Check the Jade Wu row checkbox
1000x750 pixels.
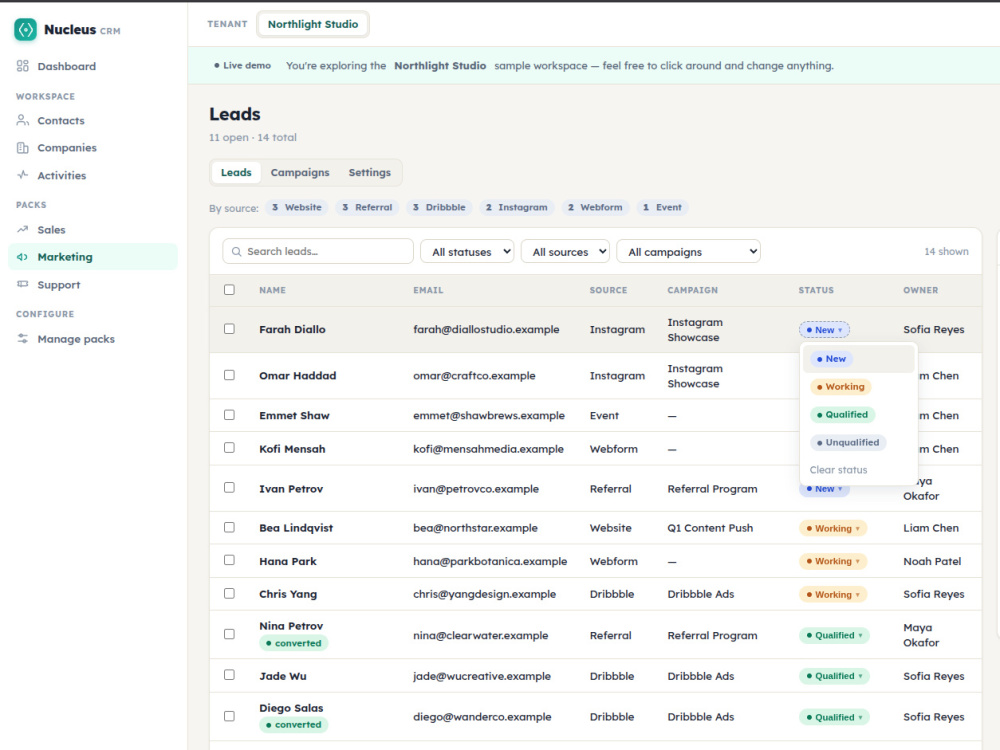tap(230, 675)
